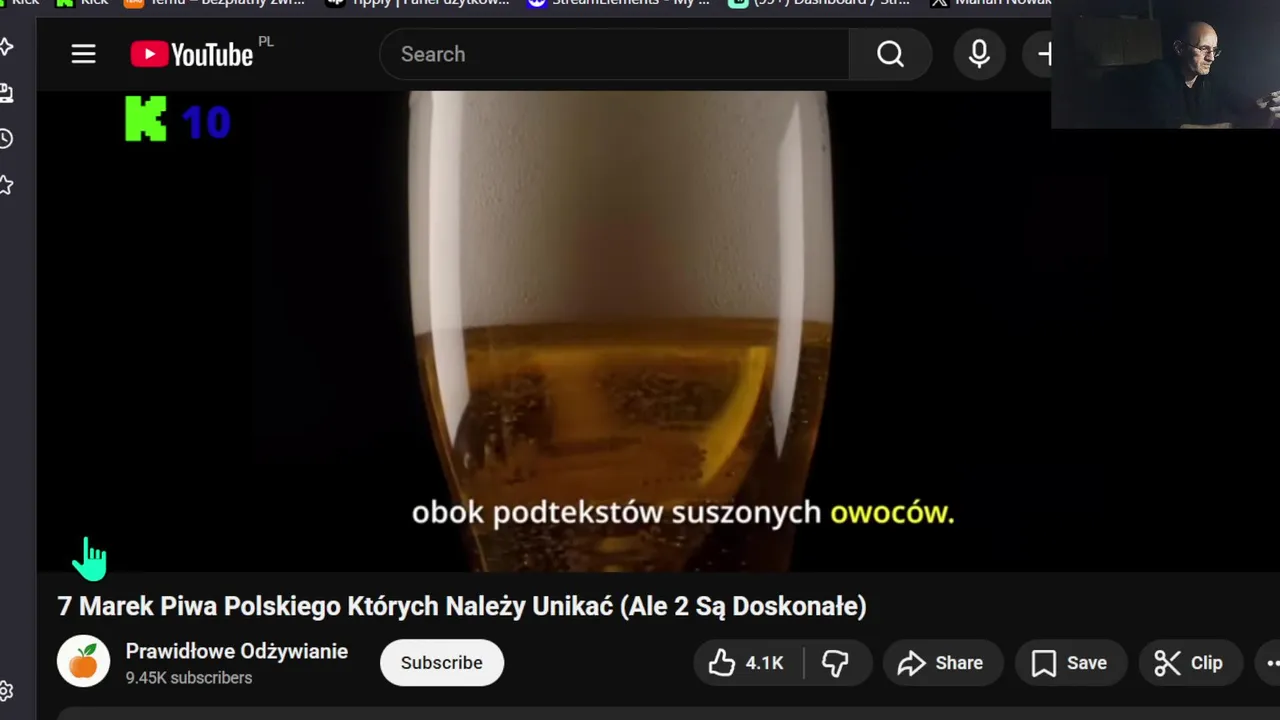Open the YouTube guide hamburger menu
1280x720 pixels.
point(83,54)
